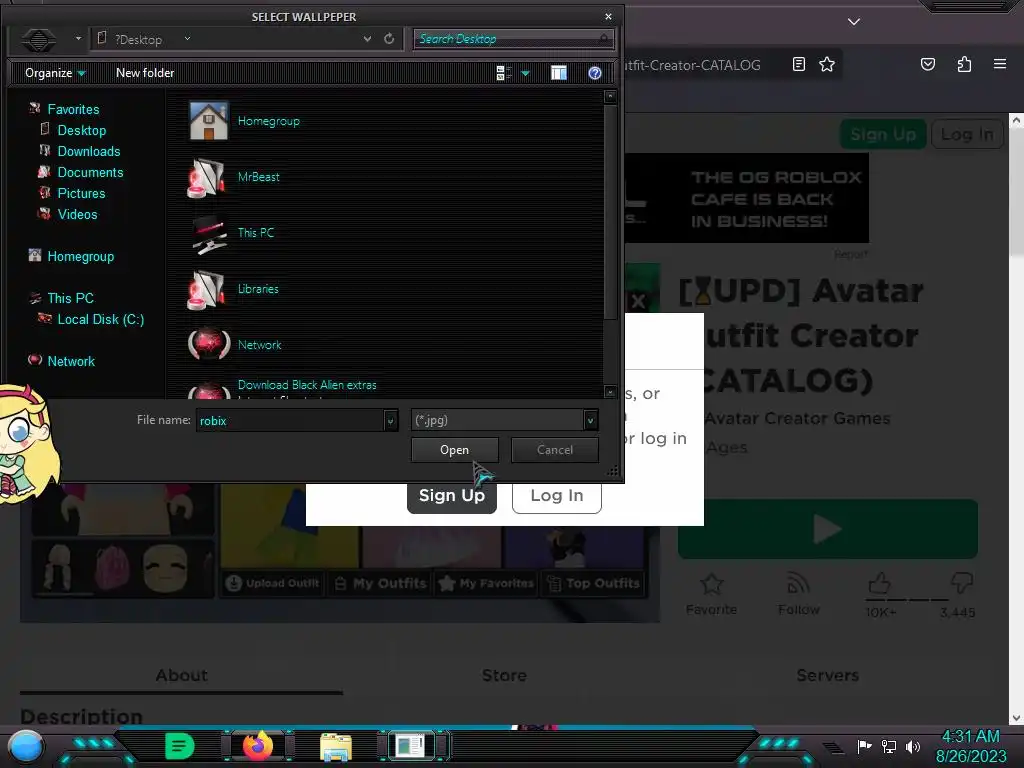Click the thumbs down dislike icon
This screenshot has width=1024, height=768.
[x=962, y=583]
